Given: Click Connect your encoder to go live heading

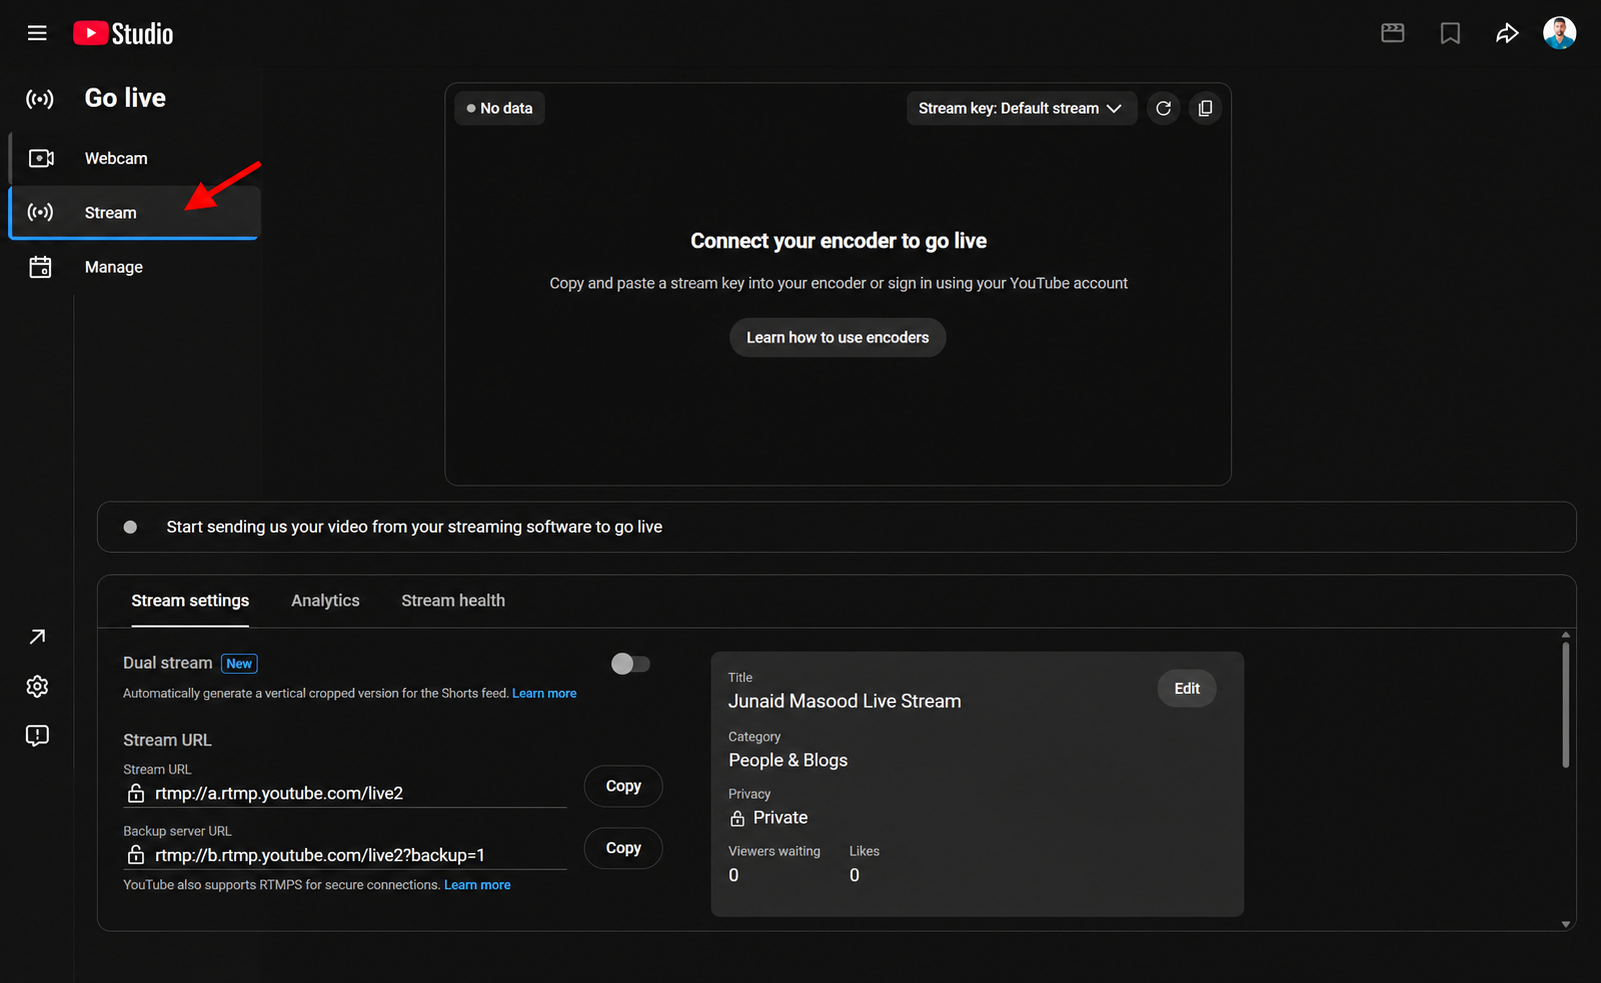Looking at the screenshot, I should click(838, 241).
